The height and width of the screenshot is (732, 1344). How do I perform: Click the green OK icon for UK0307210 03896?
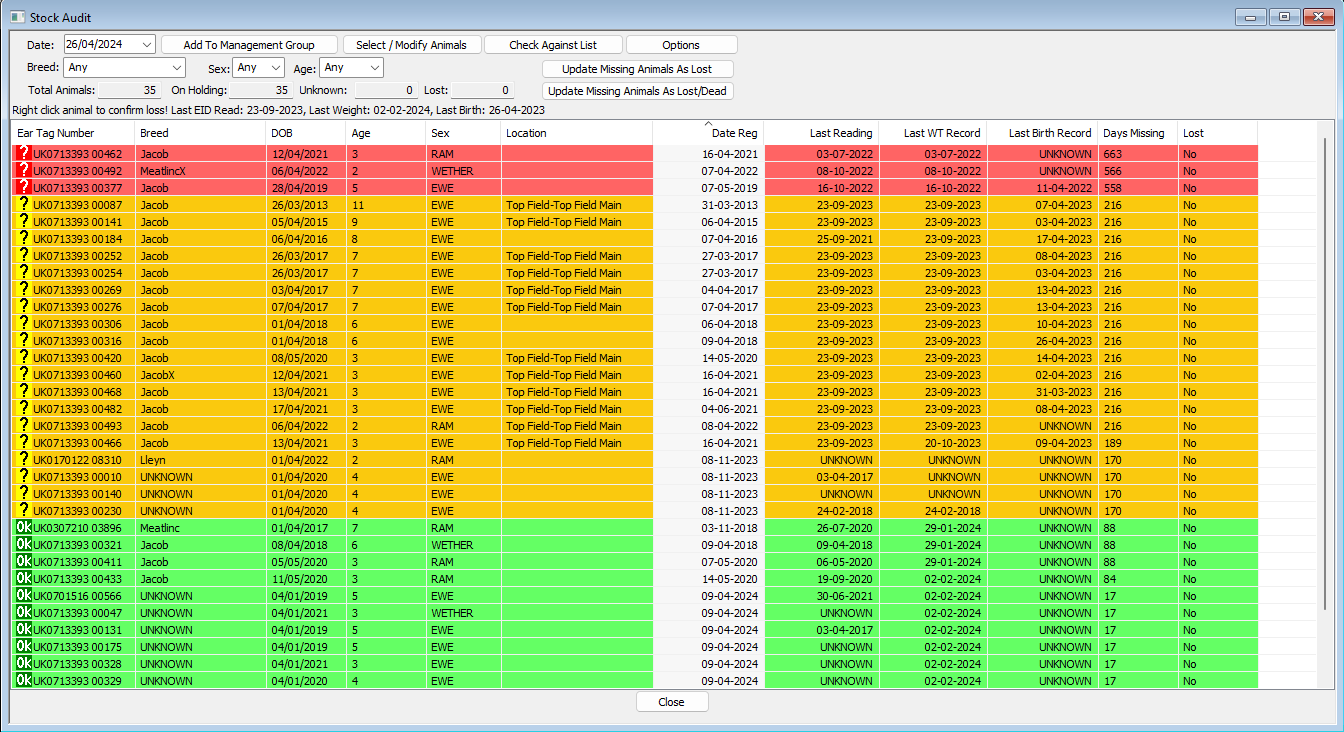coord(24,528)
